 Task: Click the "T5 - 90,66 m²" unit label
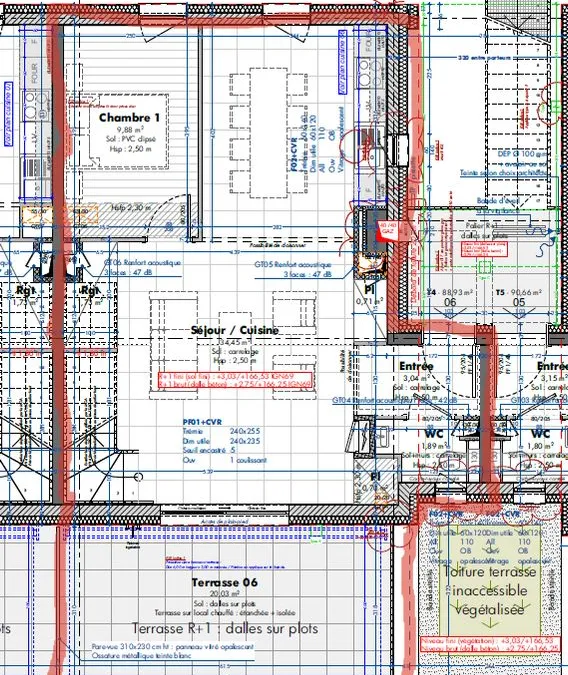pyautogui.click(x=519, y=292)
